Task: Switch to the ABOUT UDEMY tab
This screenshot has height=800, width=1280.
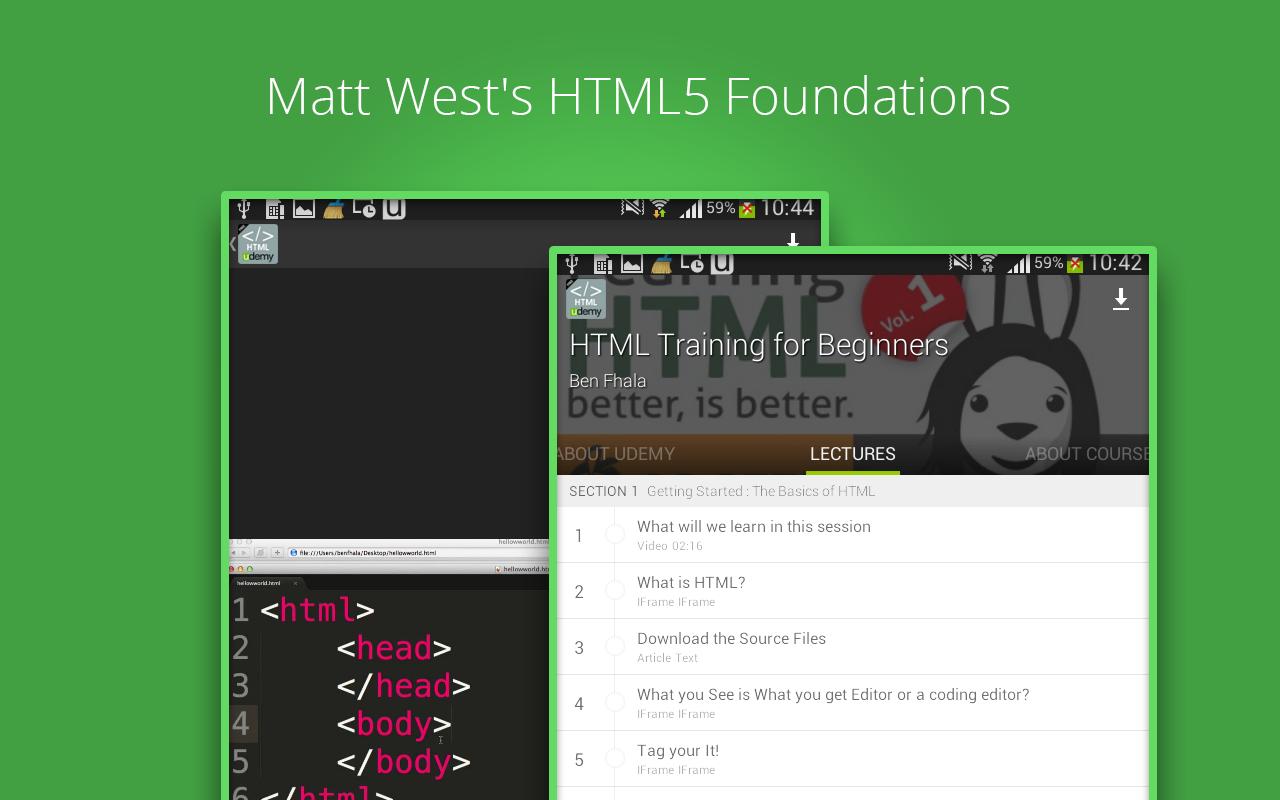Action: click(x=616, y=453)
